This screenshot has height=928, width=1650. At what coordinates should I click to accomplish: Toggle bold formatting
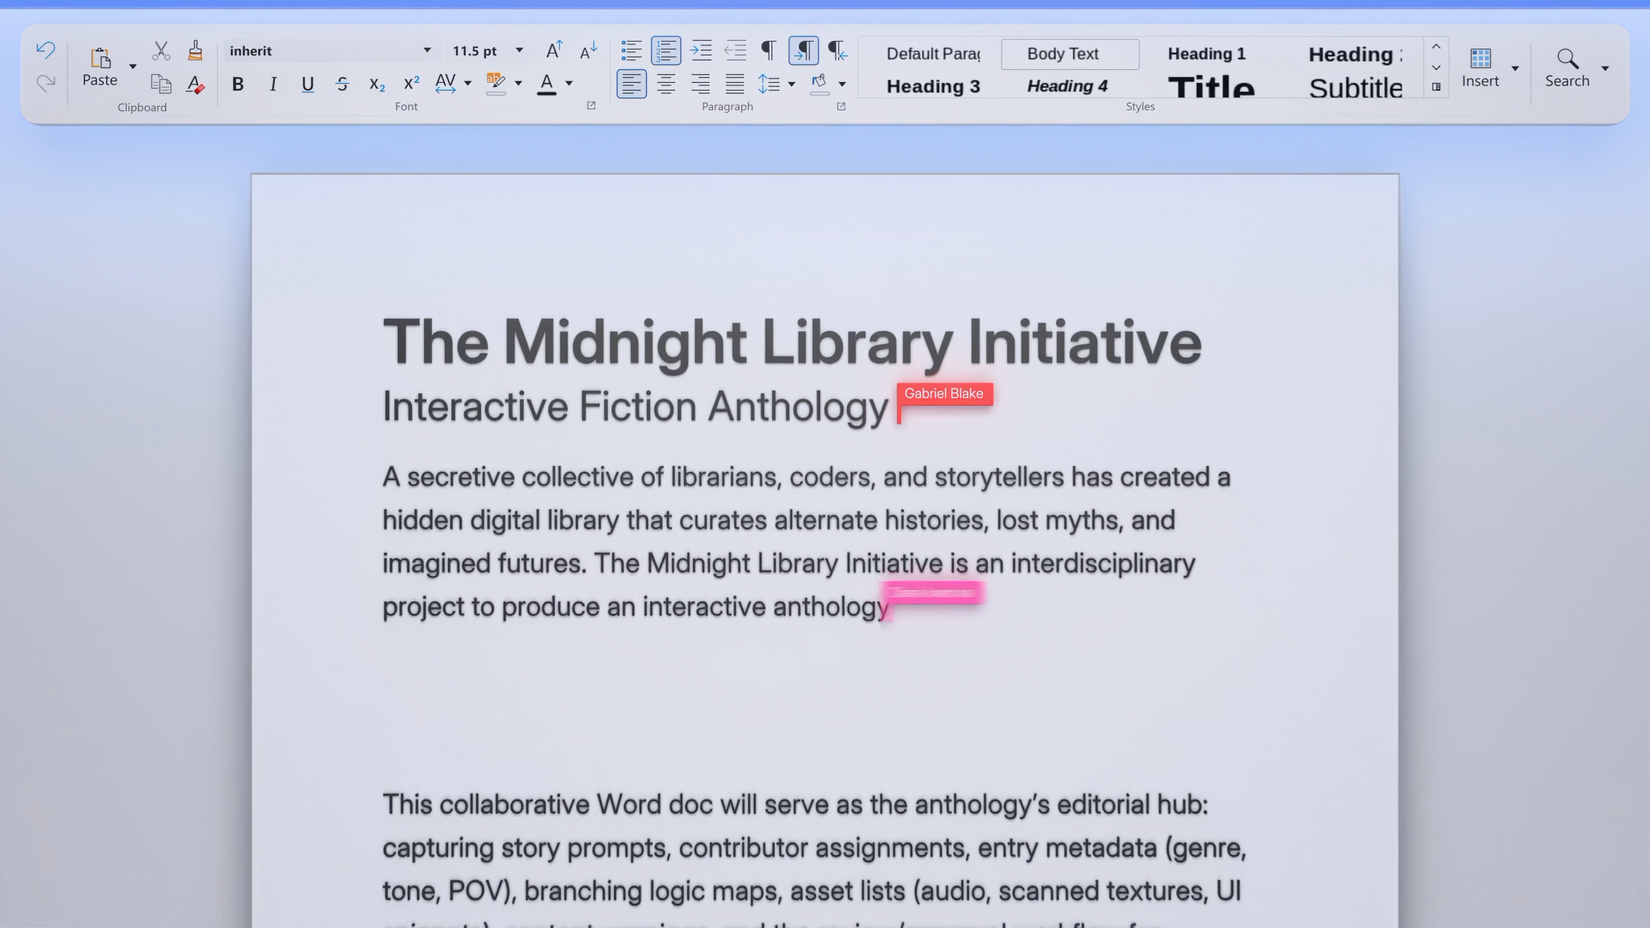coord(238,84)
